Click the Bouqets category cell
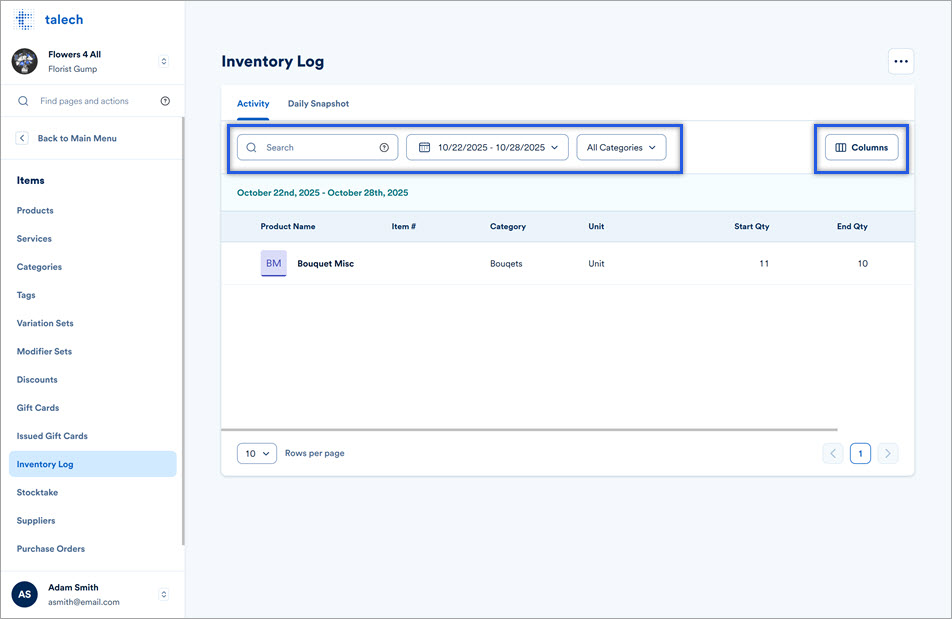Viewport: 952px width, 619px height. 506,263
